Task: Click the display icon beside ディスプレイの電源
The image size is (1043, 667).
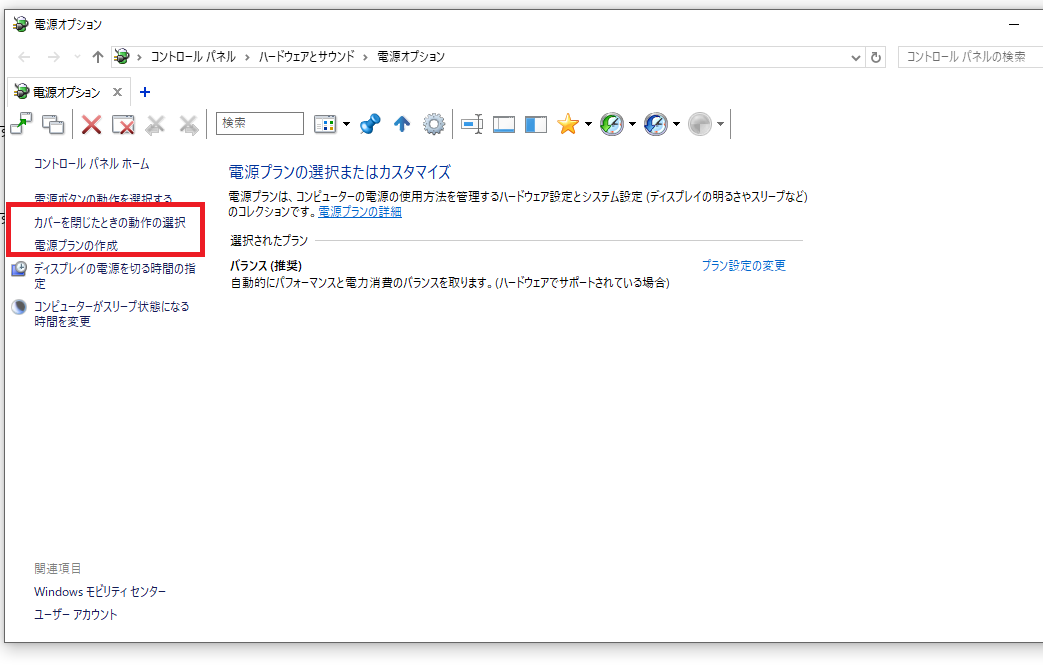Action: coord(19,269)
